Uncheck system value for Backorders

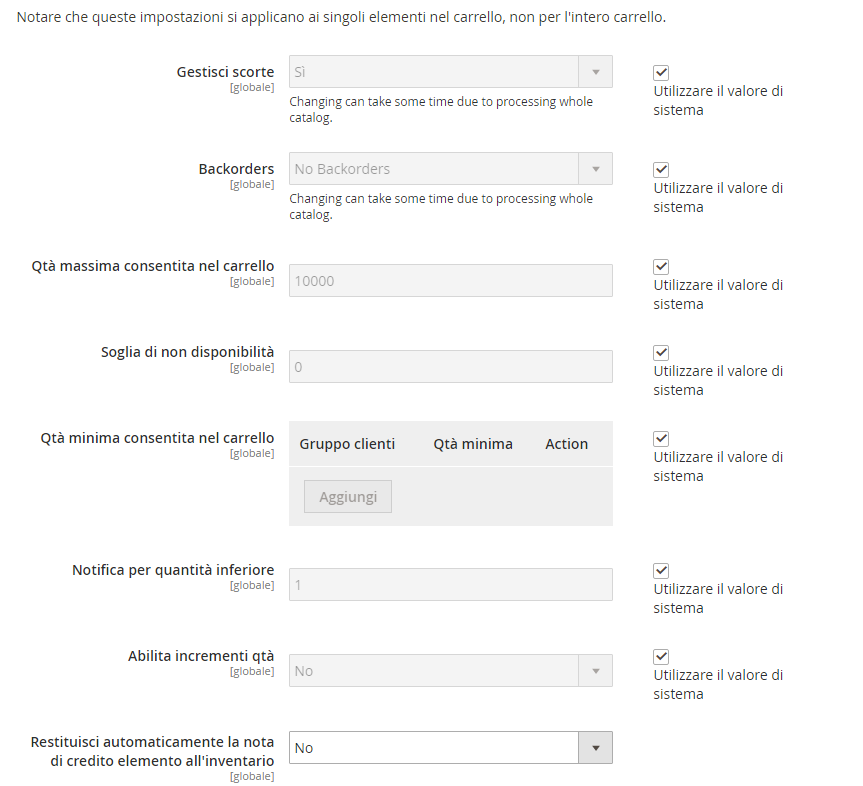pyautogui.click(x=661, y=169)
